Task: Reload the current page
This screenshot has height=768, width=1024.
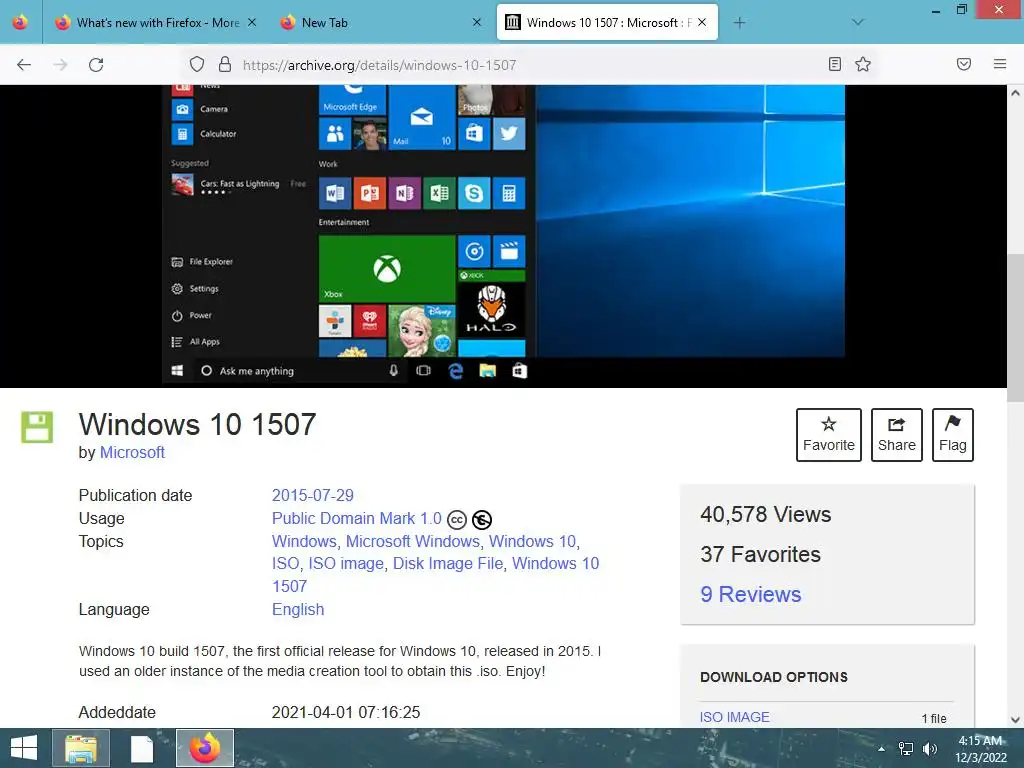Action: [96, 65]
